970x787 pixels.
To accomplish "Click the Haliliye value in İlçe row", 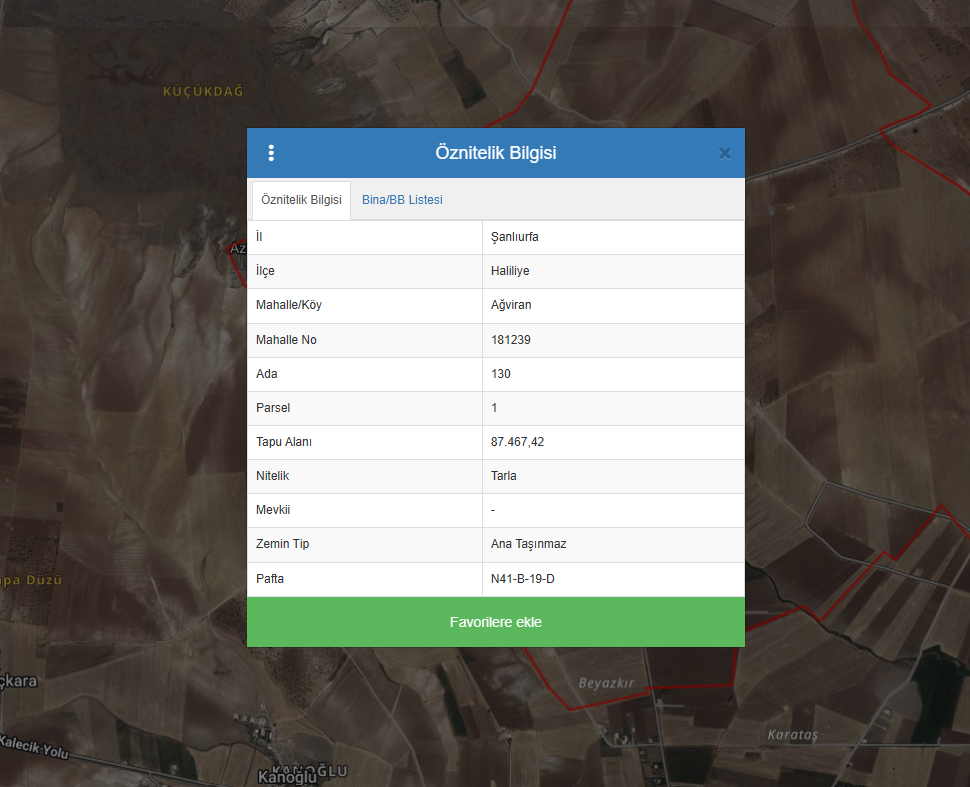I will pyautogui.click(x=510, y=271).
